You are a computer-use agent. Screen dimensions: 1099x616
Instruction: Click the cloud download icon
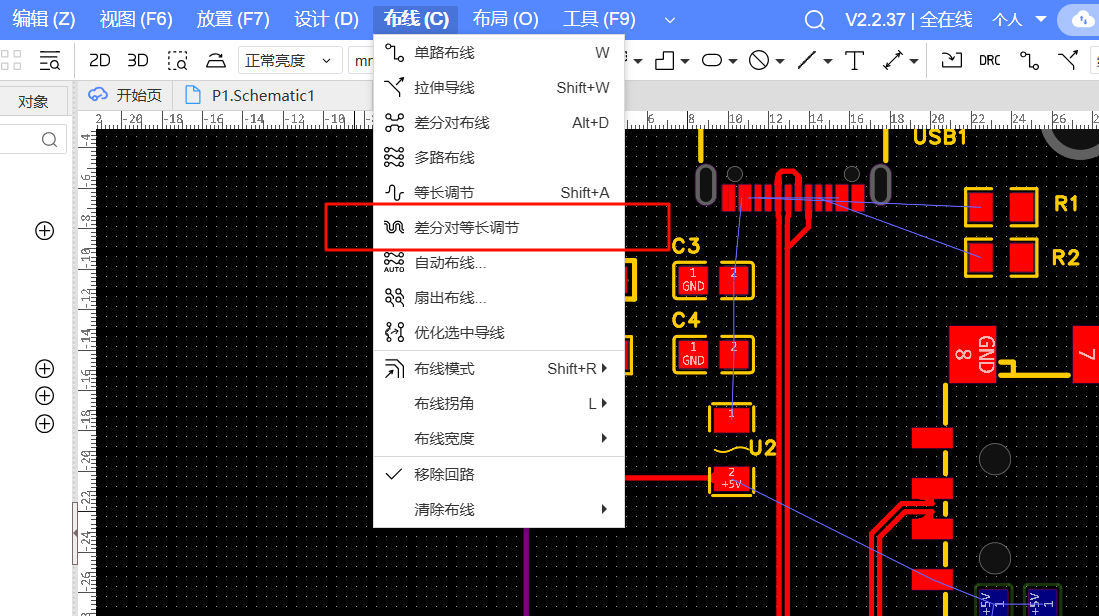pos(1083,20)
